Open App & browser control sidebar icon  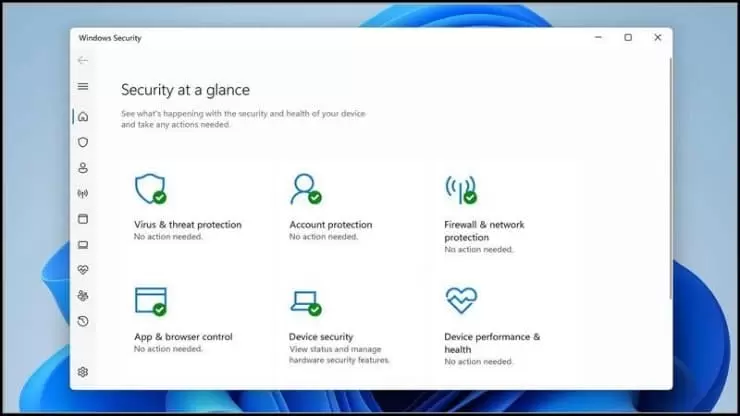click(83, 219)
